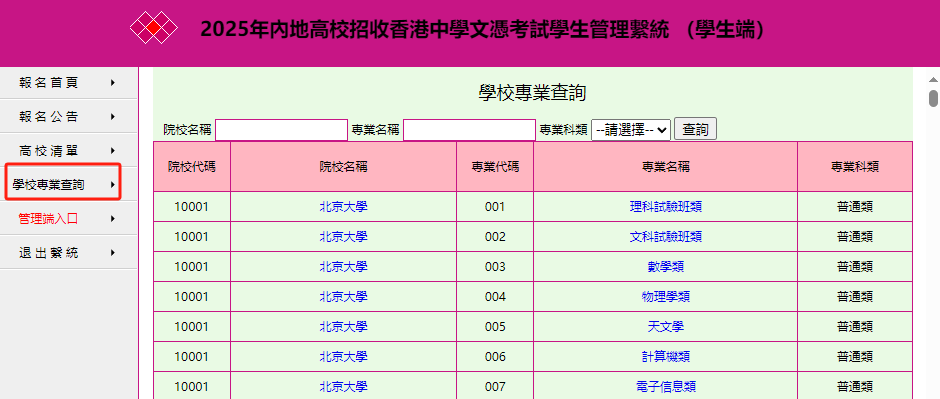
Task: Select 10001 code in 數學類 row
Action: tap(192, 267)
